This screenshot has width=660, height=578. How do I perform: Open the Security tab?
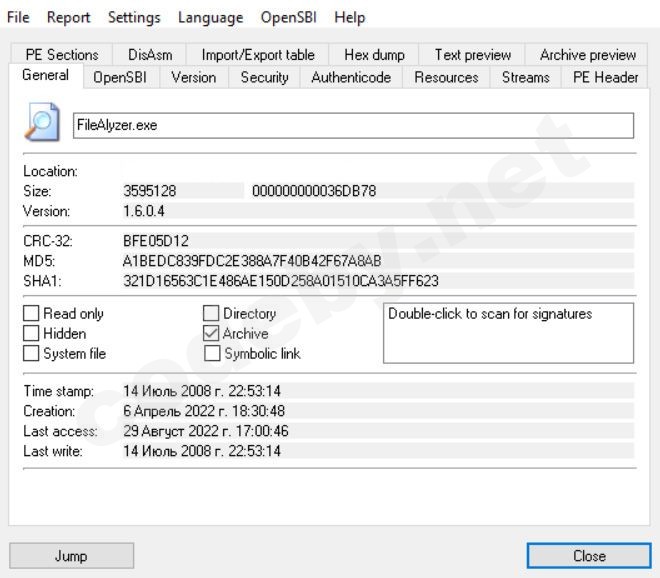264,77
